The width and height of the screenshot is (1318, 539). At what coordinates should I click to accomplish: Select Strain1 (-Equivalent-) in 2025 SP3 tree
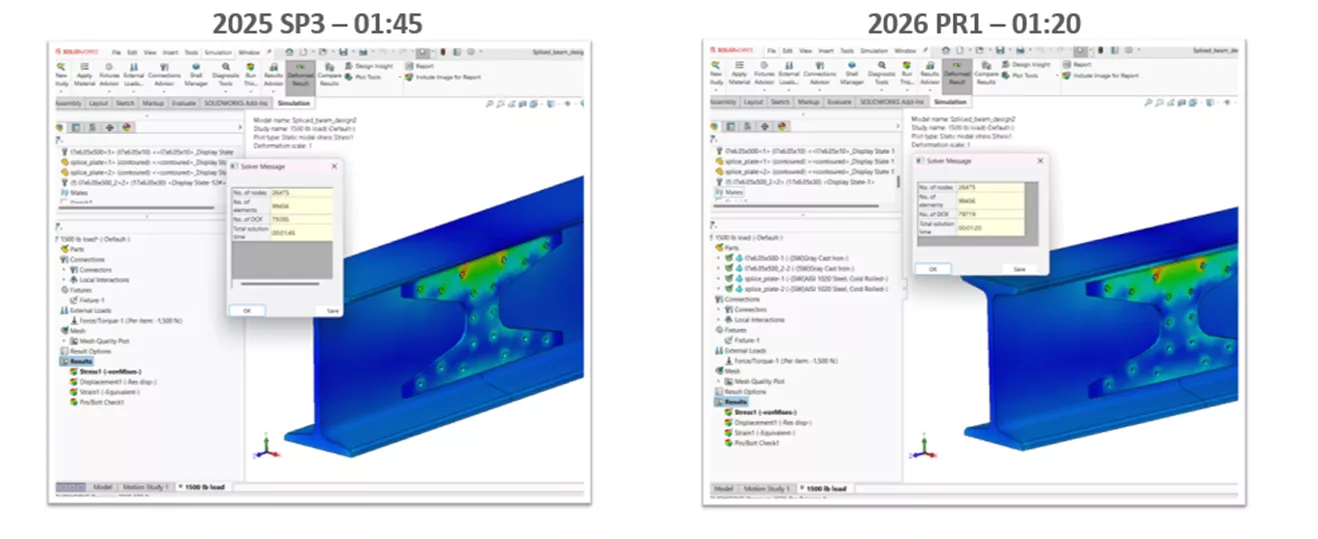[x=104, y=391]
